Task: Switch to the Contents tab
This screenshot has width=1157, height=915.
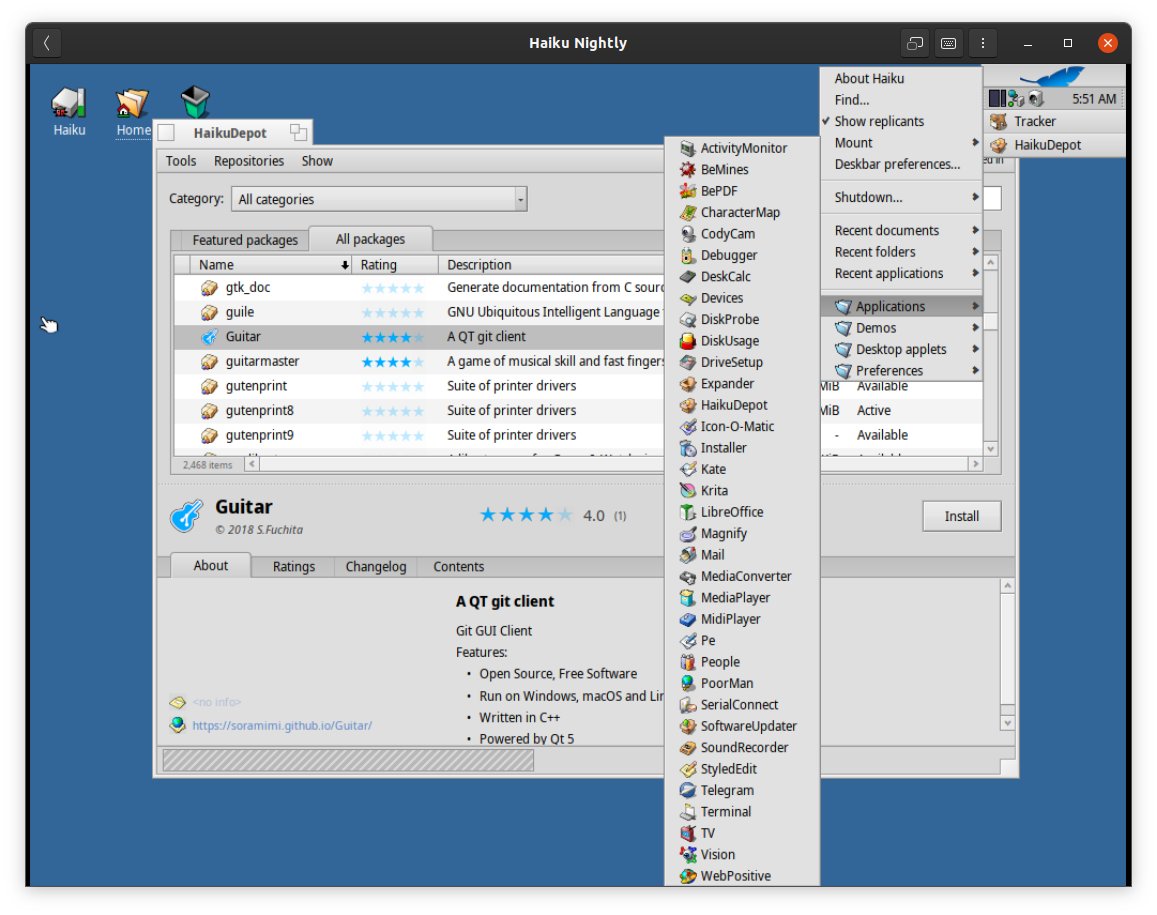Action: coord(458,566)
